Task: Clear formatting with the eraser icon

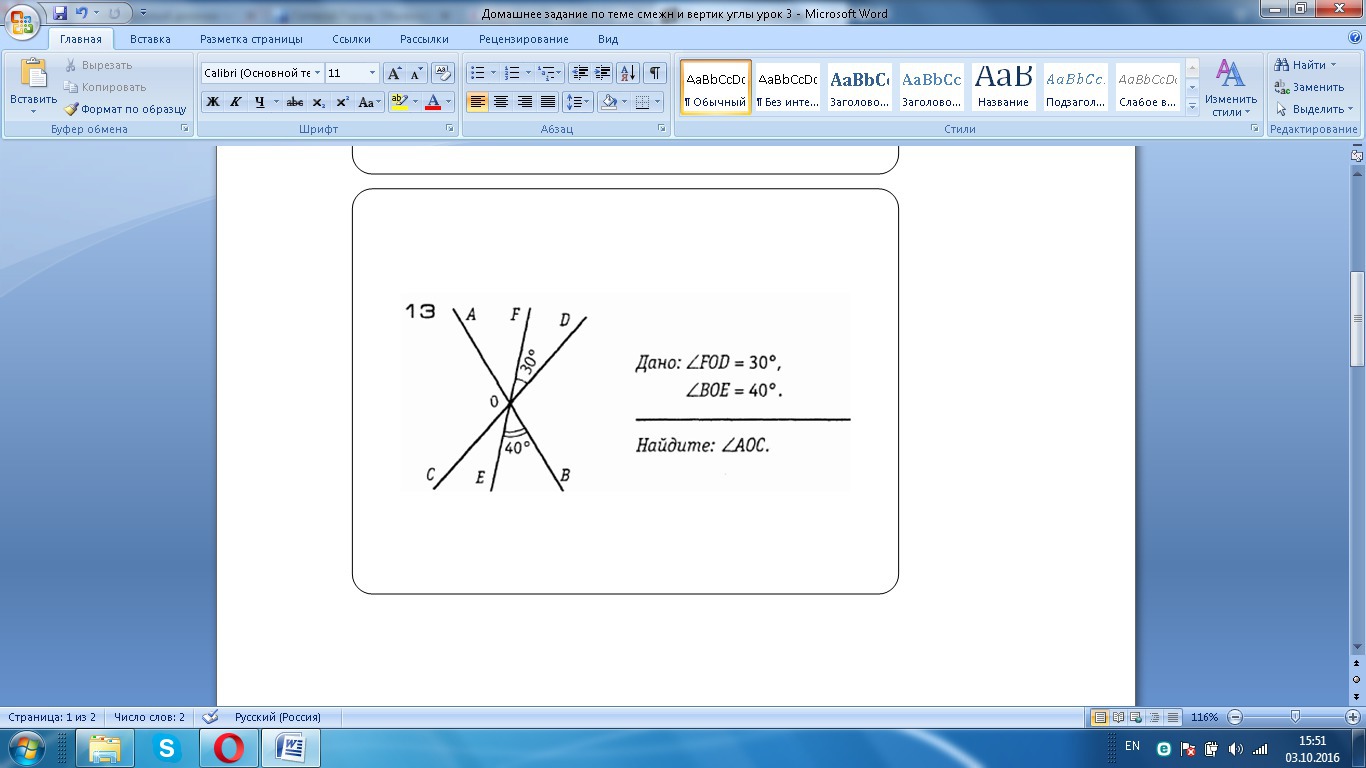Action: point(443,73)
